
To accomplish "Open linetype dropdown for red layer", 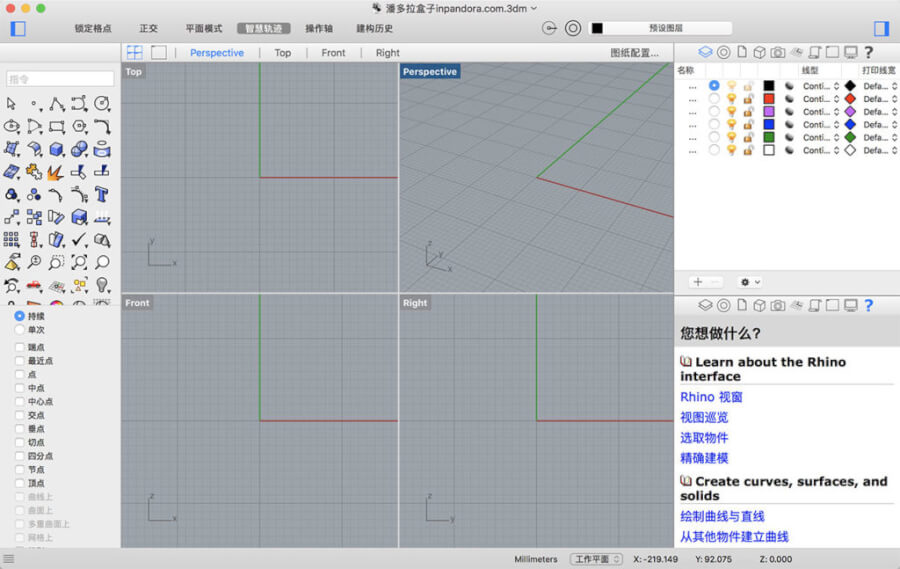I will (821, 99).
